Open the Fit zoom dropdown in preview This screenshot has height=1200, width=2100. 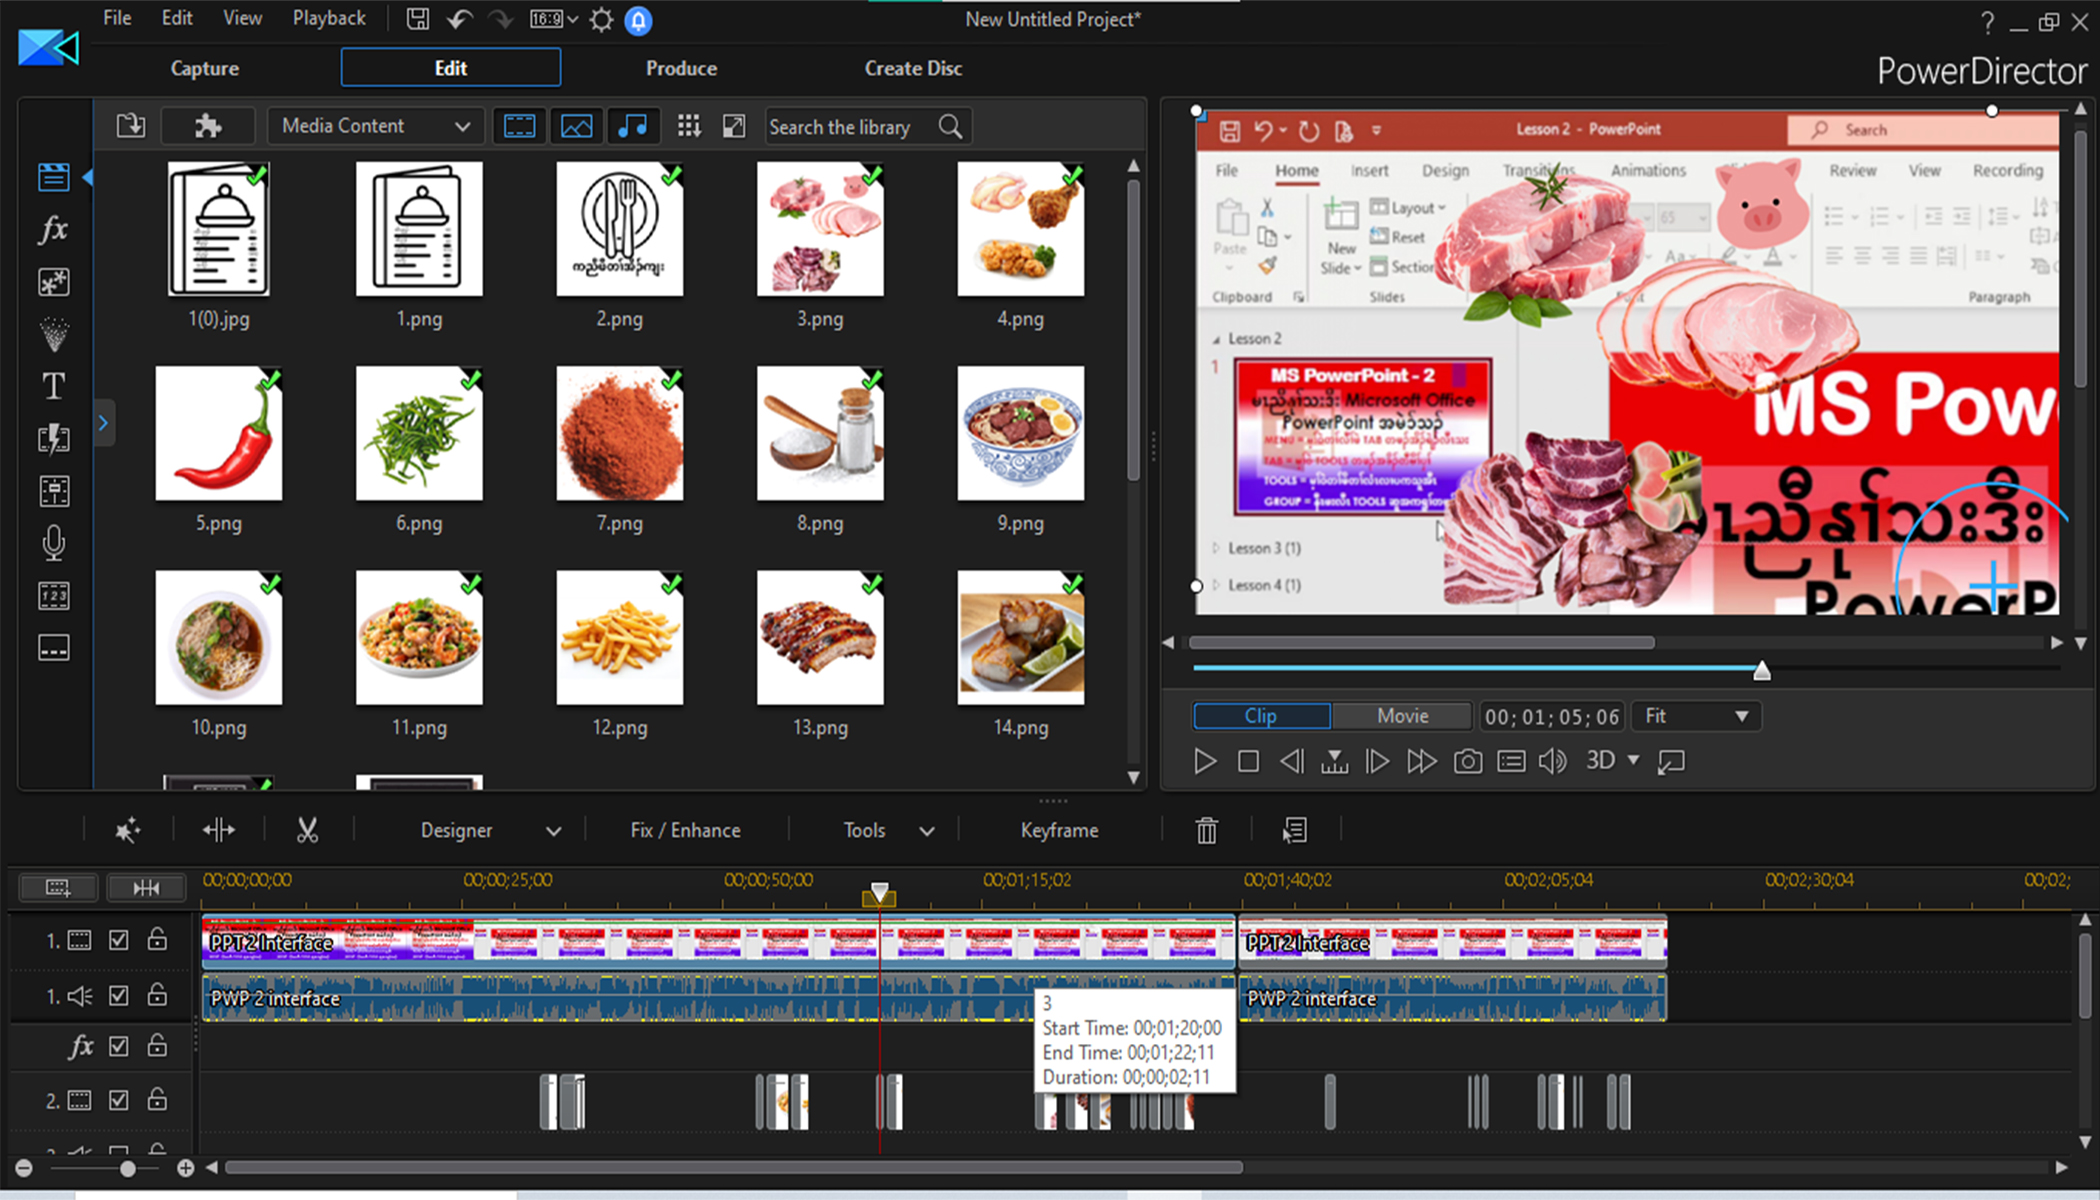pos(1697,716)
